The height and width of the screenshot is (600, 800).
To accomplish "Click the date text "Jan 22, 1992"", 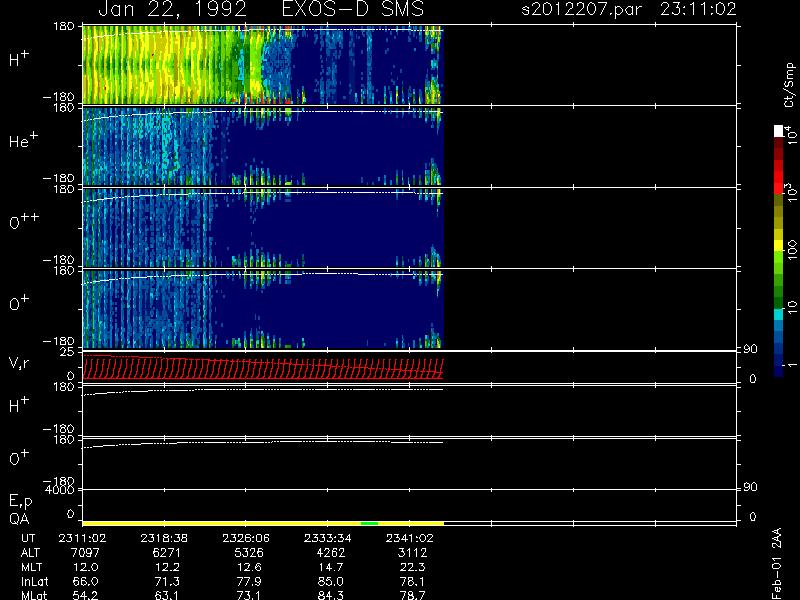I will click(172, 9).
